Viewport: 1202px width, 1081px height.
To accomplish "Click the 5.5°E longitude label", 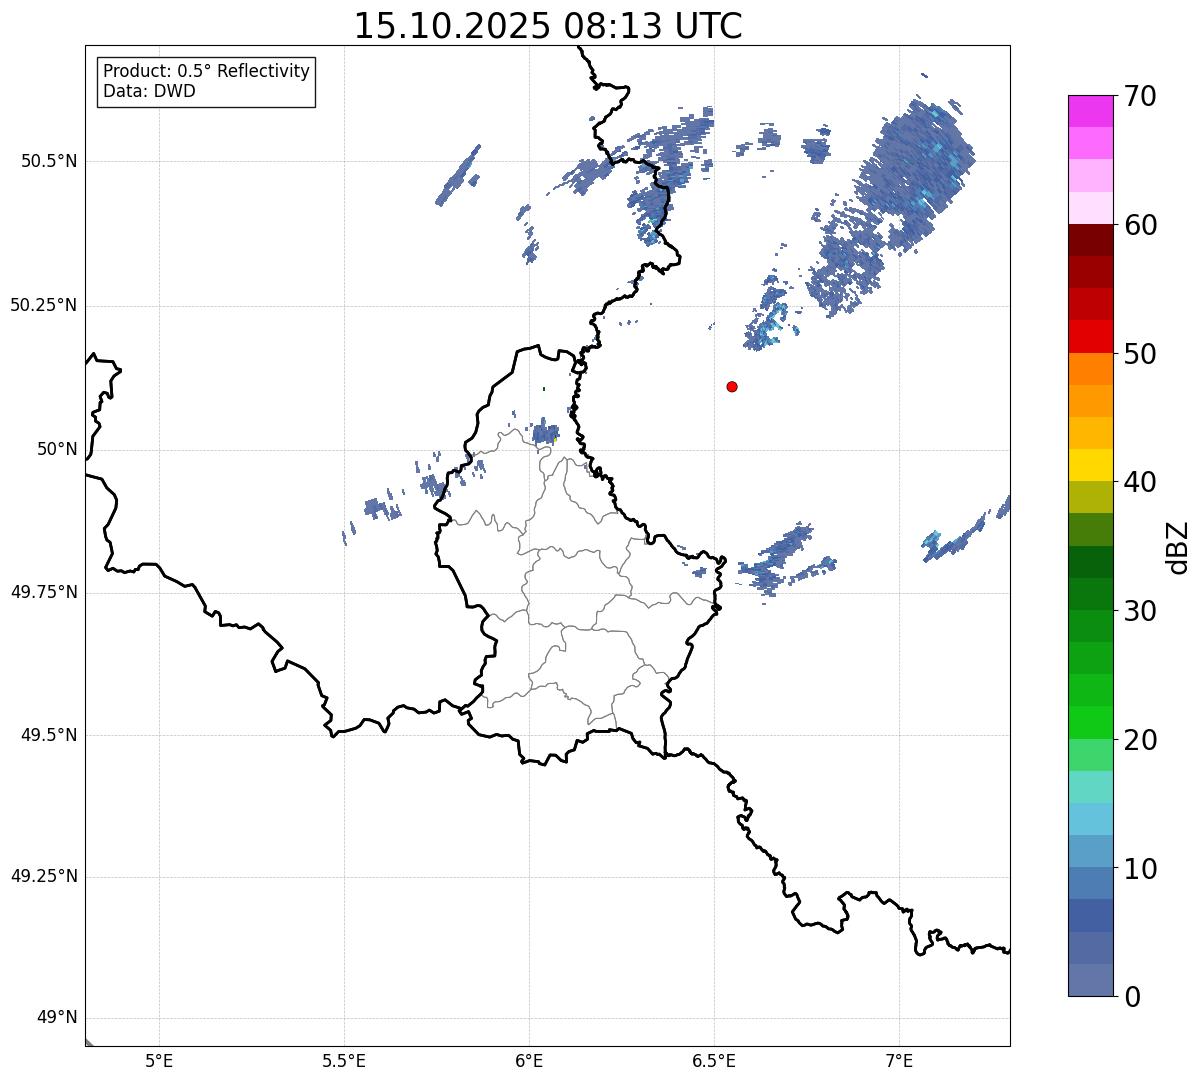I will click(x=344, y=1060).
